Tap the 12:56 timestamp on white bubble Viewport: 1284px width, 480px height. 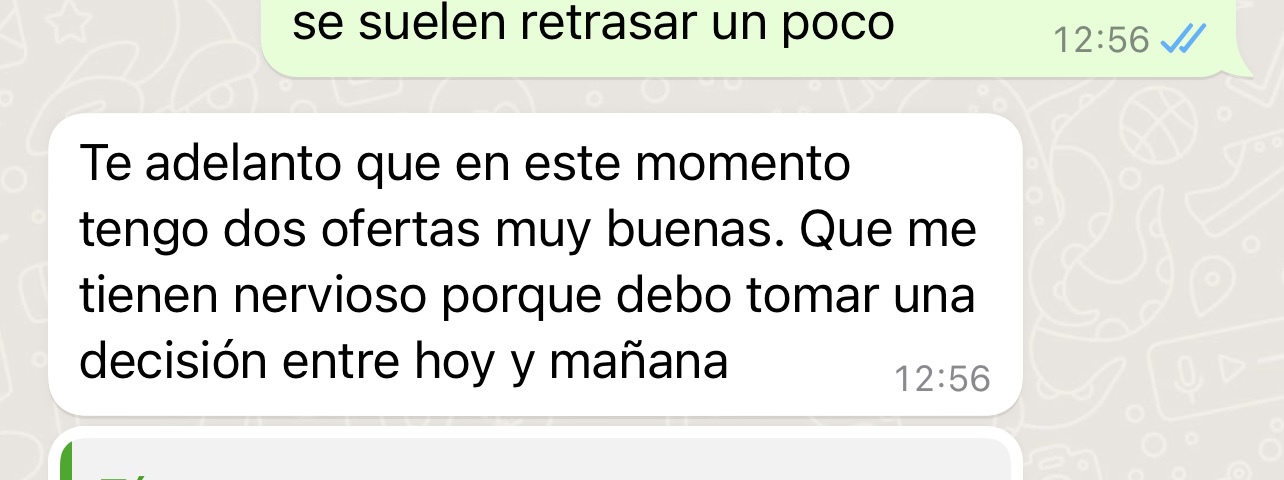coord(942,379)
